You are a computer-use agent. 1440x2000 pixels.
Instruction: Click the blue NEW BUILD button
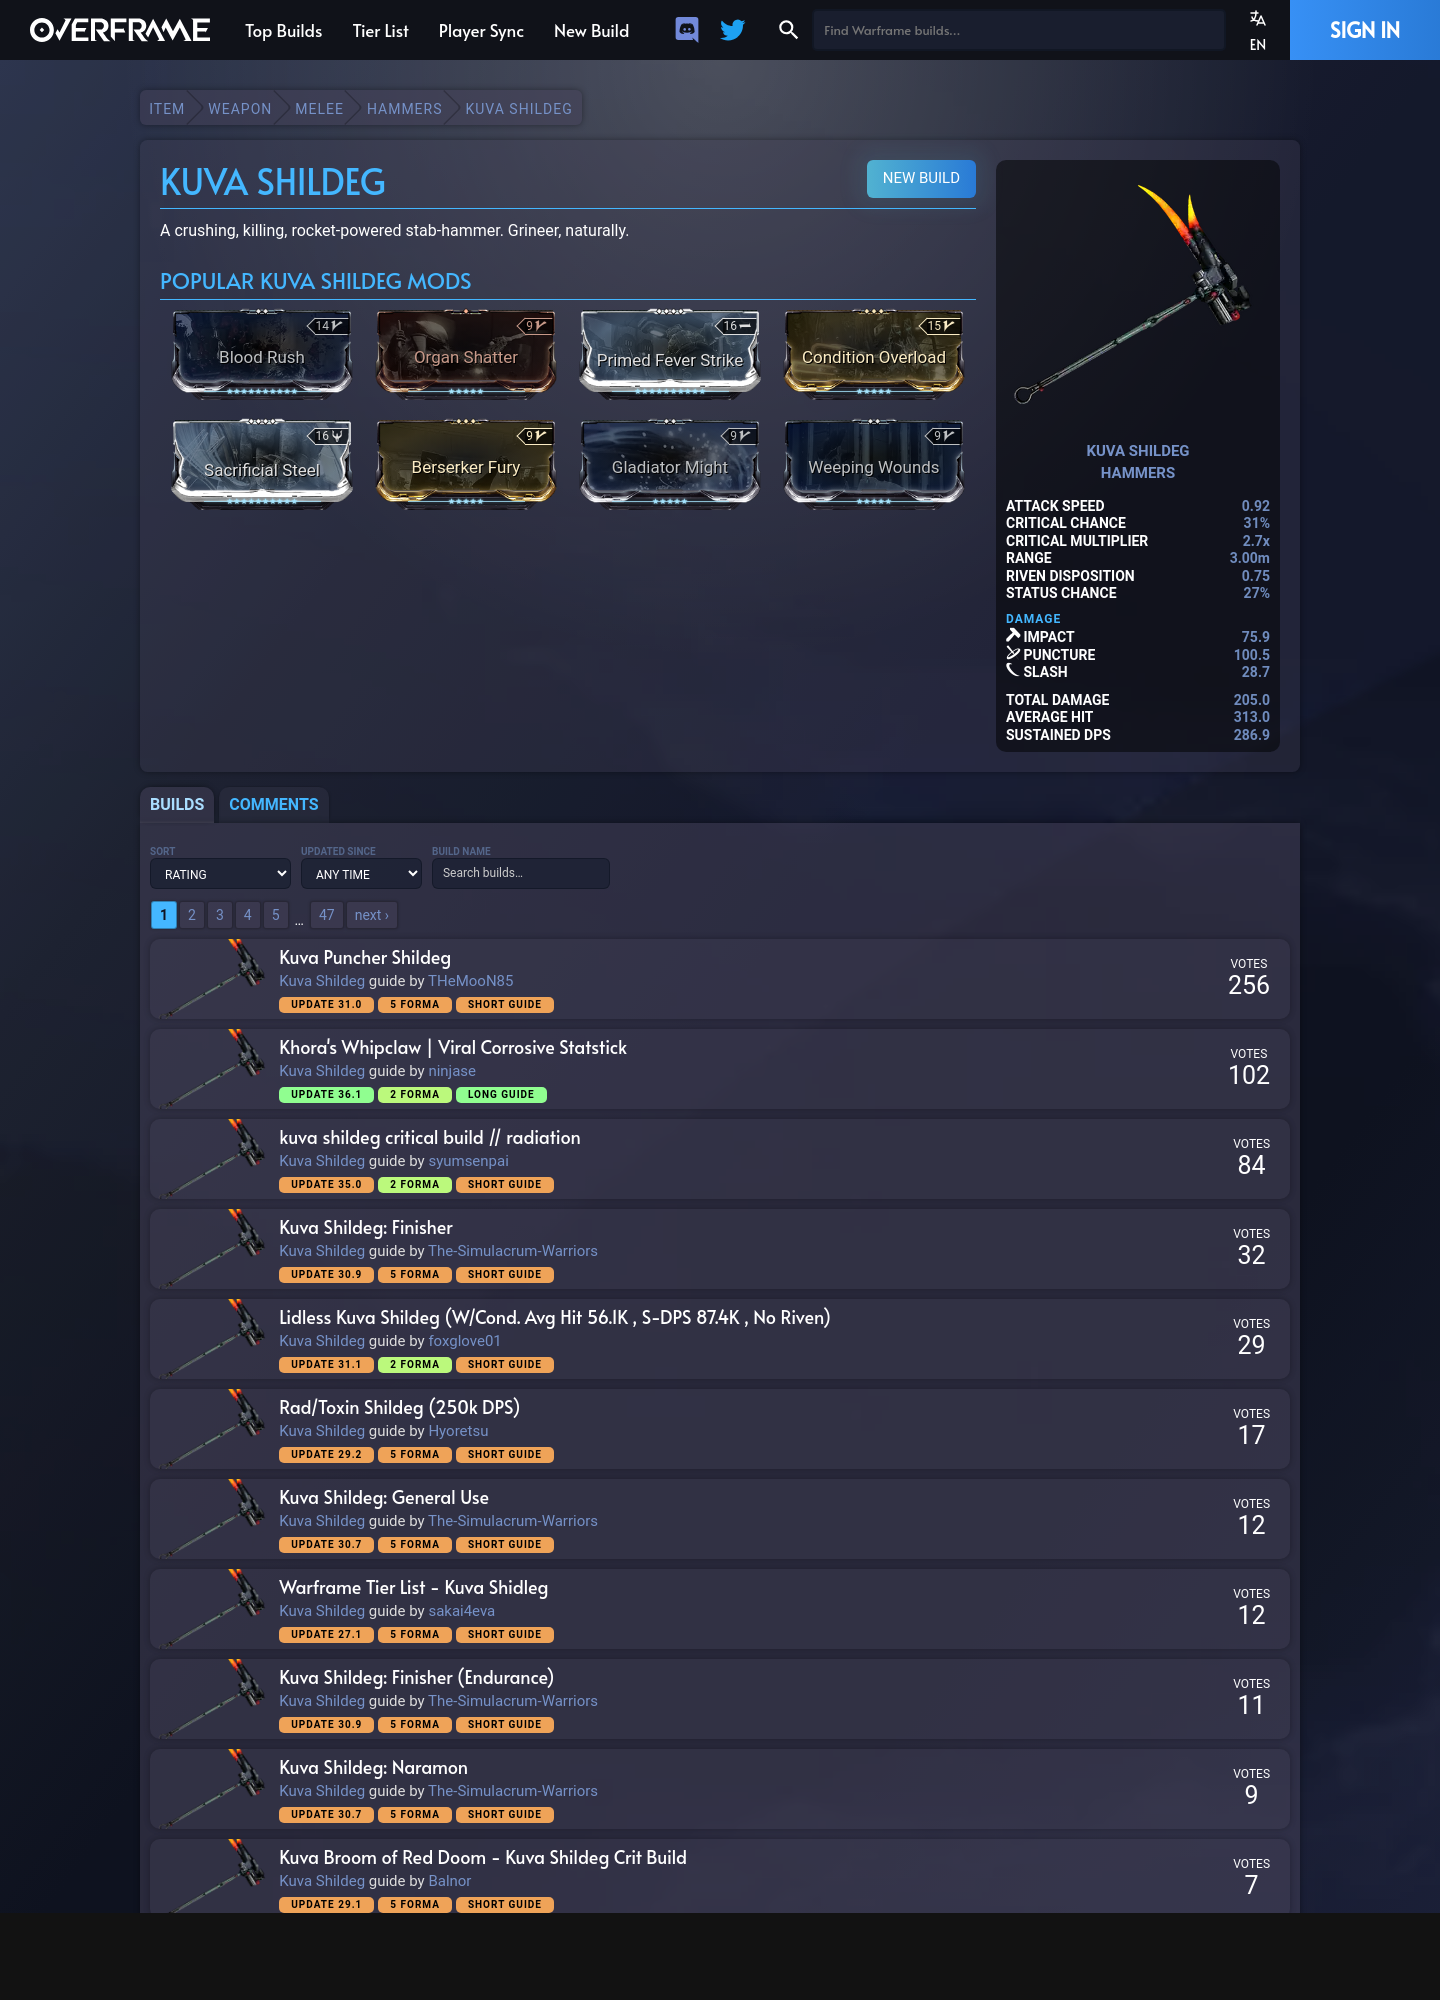pyautogui.click(x=921, y=178)
